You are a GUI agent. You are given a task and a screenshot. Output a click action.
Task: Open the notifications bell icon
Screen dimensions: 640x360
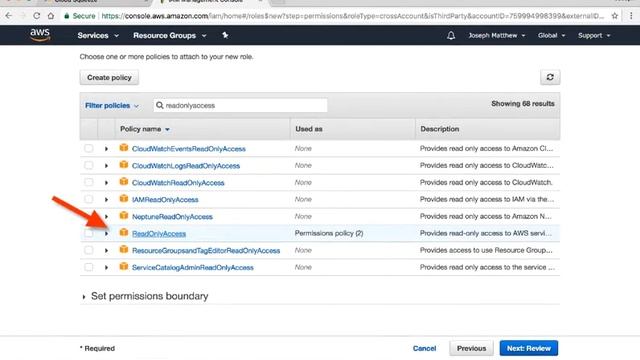coord(451,36)
